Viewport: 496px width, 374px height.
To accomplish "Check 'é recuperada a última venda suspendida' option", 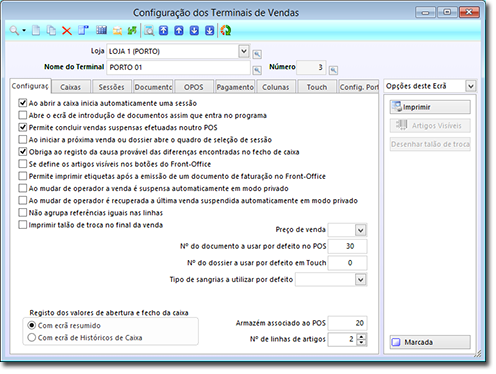I will pos(23,200).
